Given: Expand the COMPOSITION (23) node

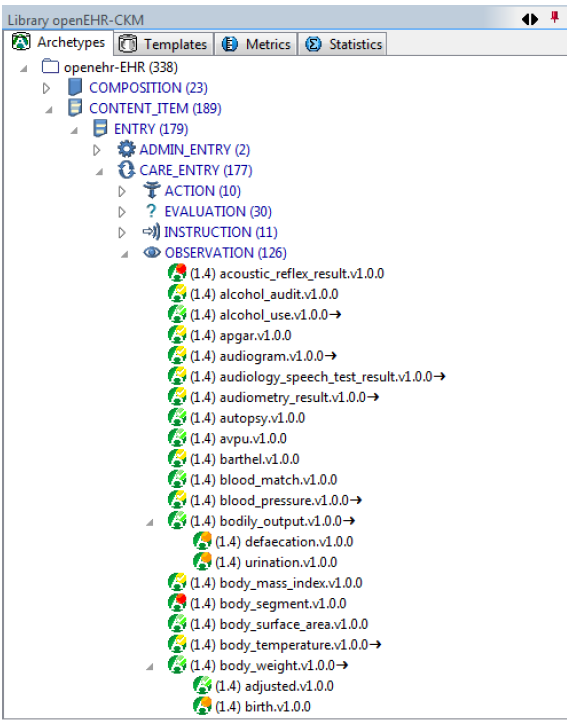Looking at the screenshot, I should [46, 88].
